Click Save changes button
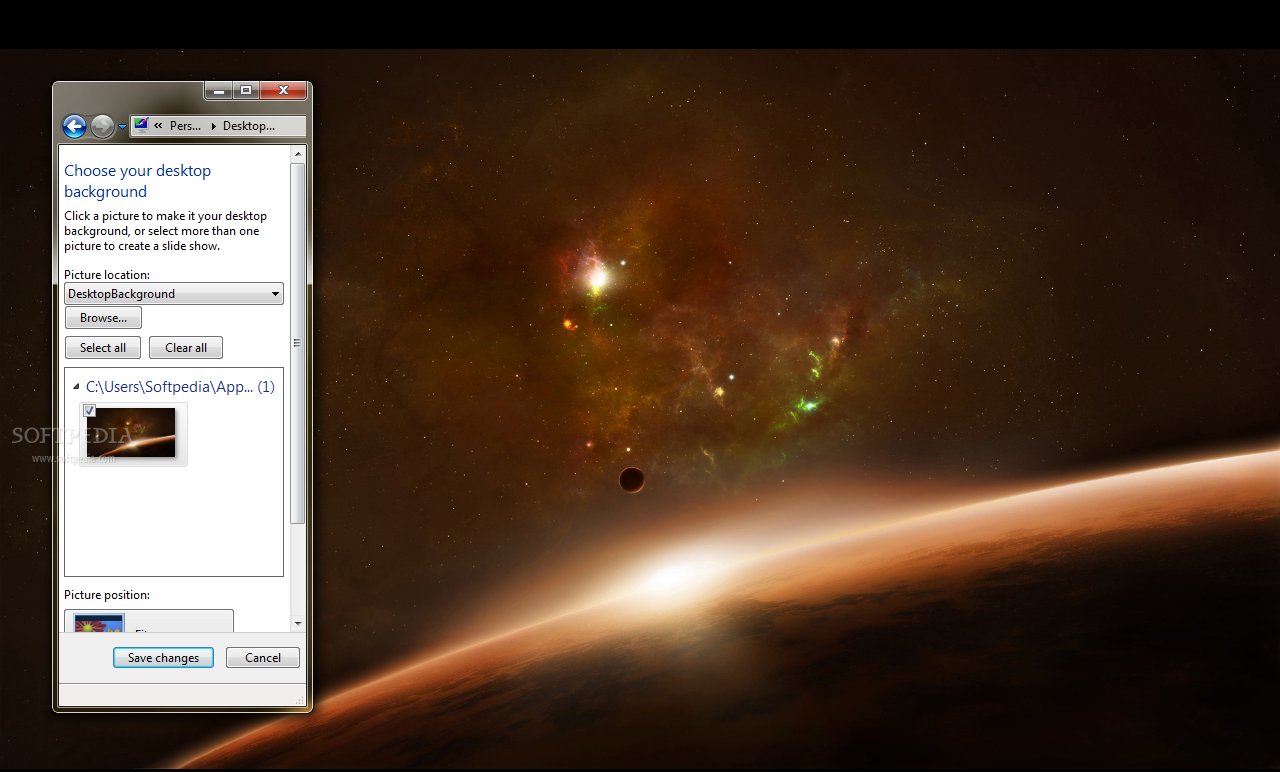This screenshot has height=772, width=1280. 163,658
